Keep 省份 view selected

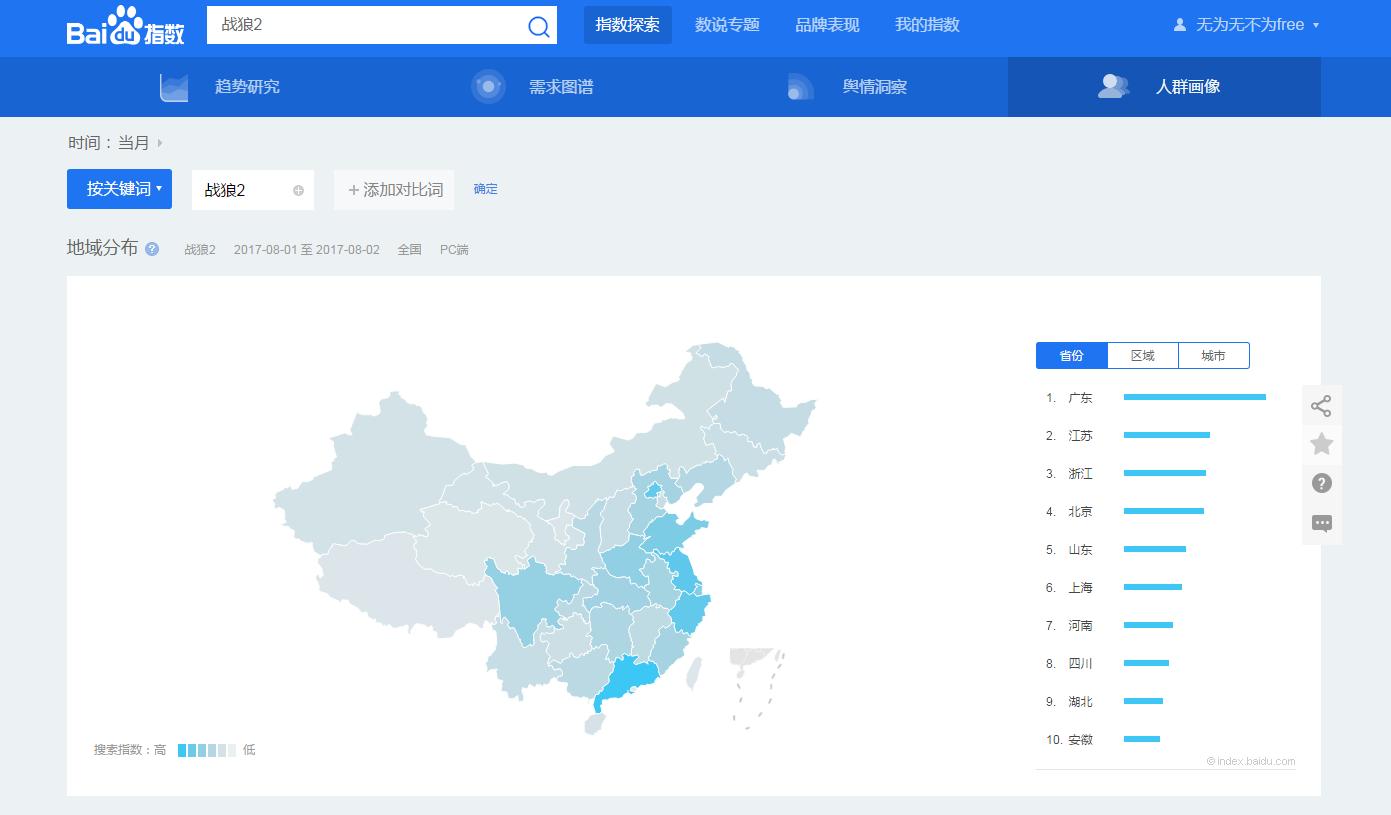[x=1071, y=355]
